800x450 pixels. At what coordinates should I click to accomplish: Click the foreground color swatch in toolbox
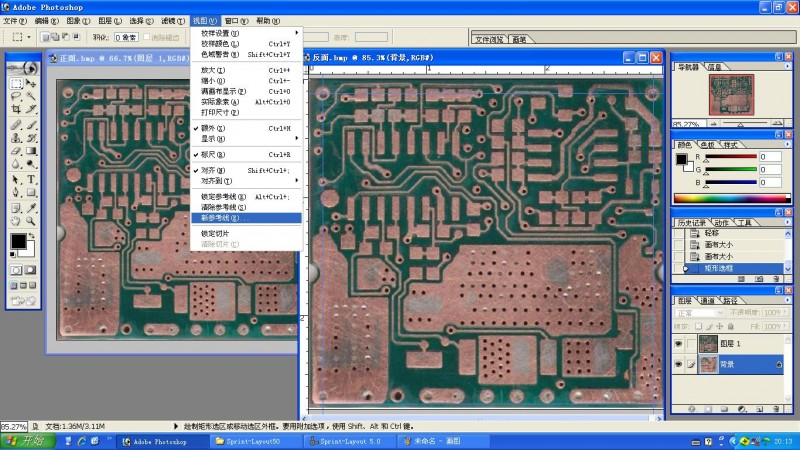click(x=17, y=241)
